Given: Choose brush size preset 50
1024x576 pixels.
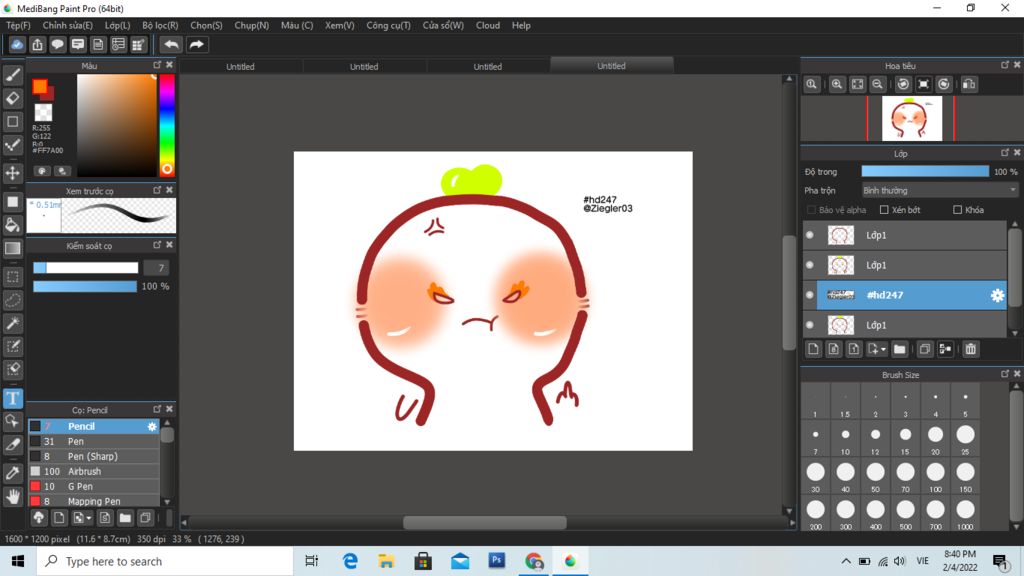Looking at the screenshot, I should 875,476.
